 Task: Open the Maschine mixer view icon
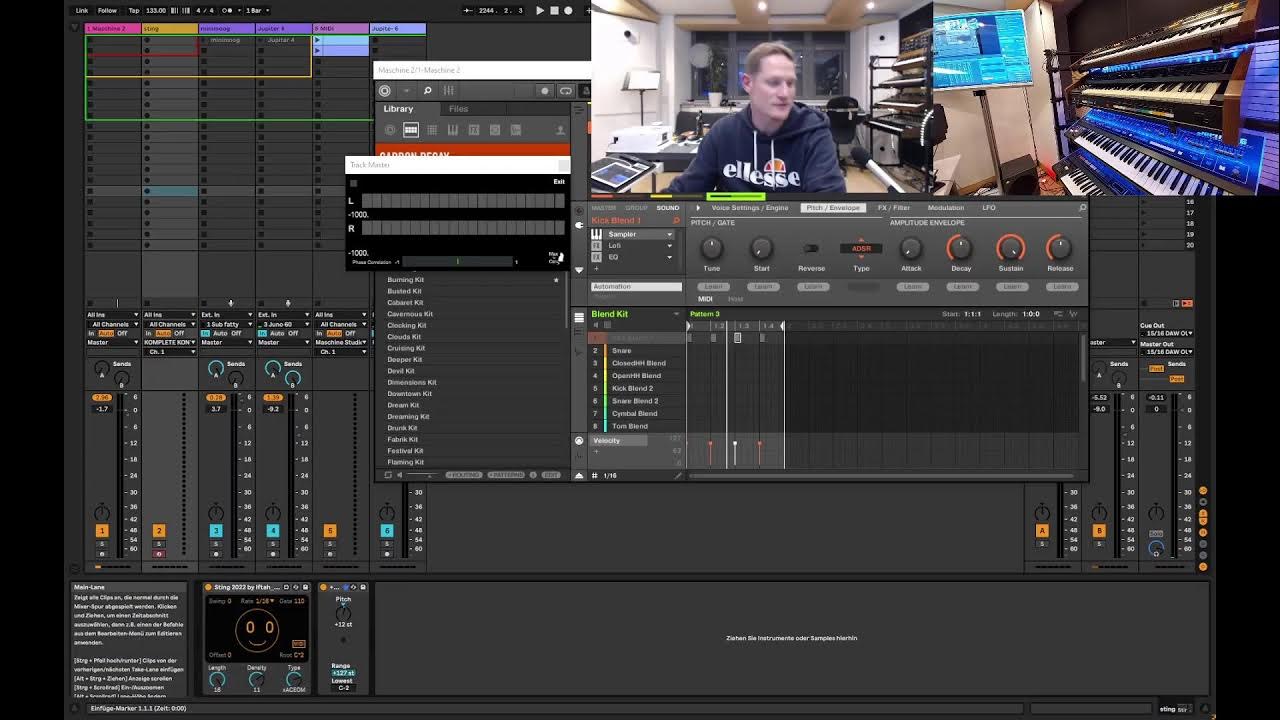click(448, 91)
